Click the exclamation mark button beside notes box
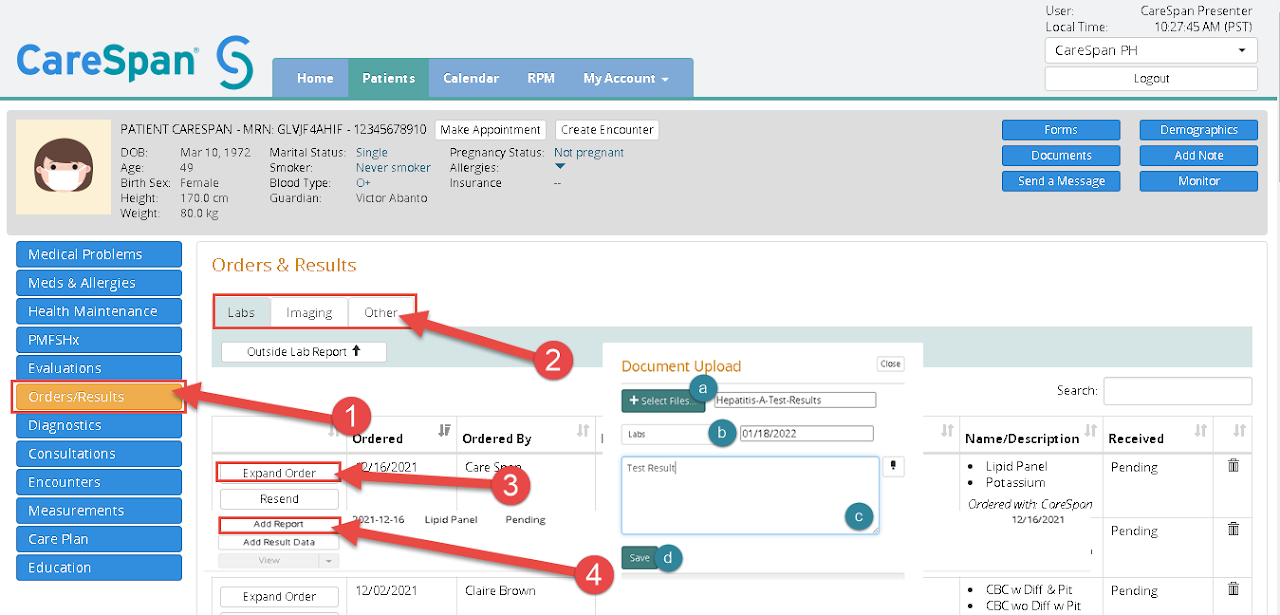 [894, 467]
